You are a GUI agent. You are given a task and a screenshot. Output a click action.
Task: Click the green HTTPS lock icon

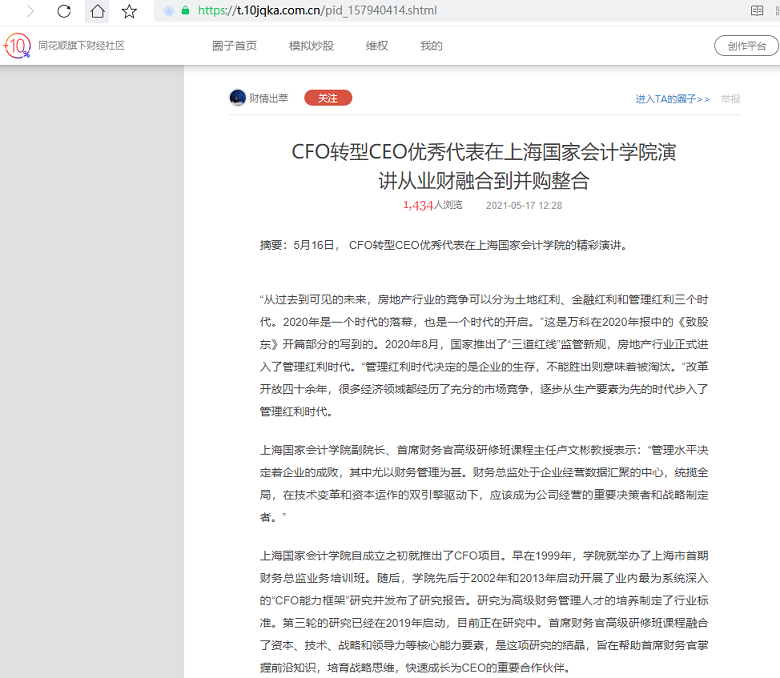tap(185, 11)
